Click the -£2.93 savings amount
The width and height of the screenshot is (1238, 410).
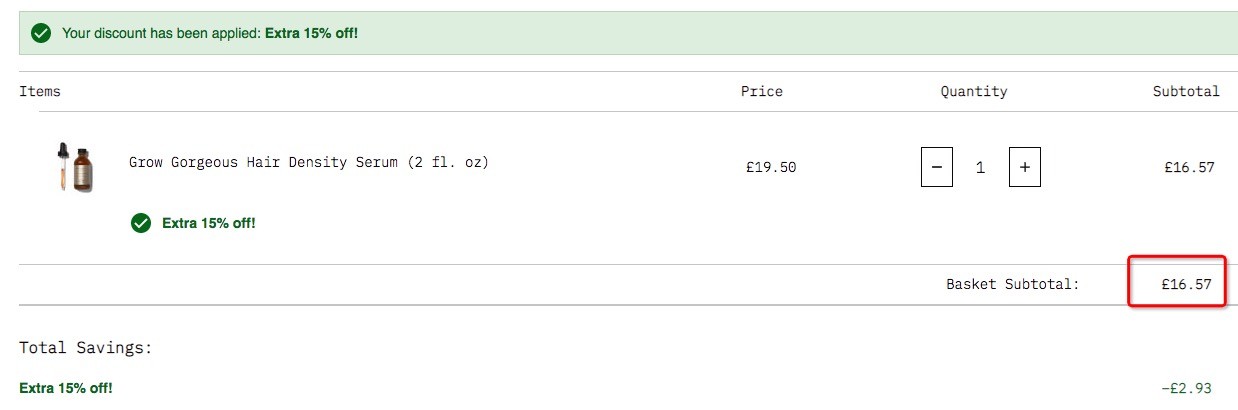coord(1186,388)
